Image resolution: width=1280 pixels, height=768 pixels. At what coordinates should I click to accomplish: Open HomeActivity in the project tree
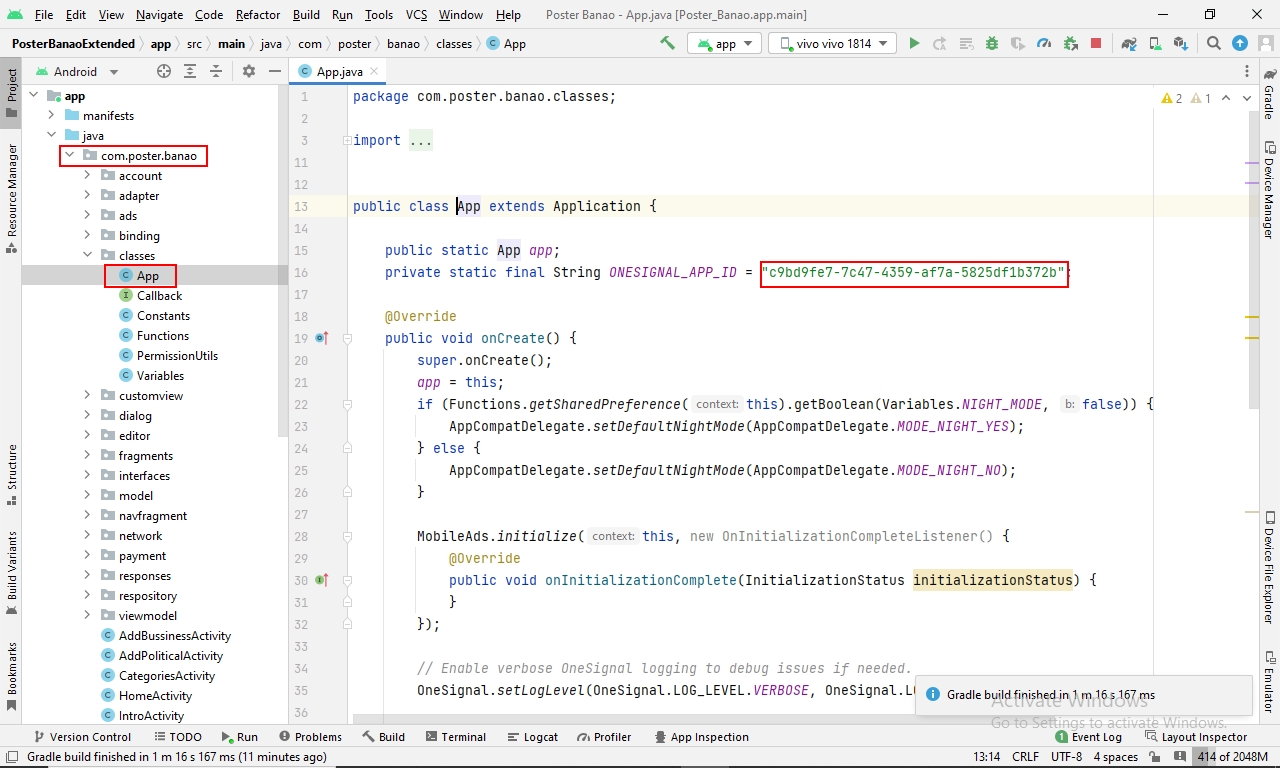pyautogui.click(x=155, y=696)
